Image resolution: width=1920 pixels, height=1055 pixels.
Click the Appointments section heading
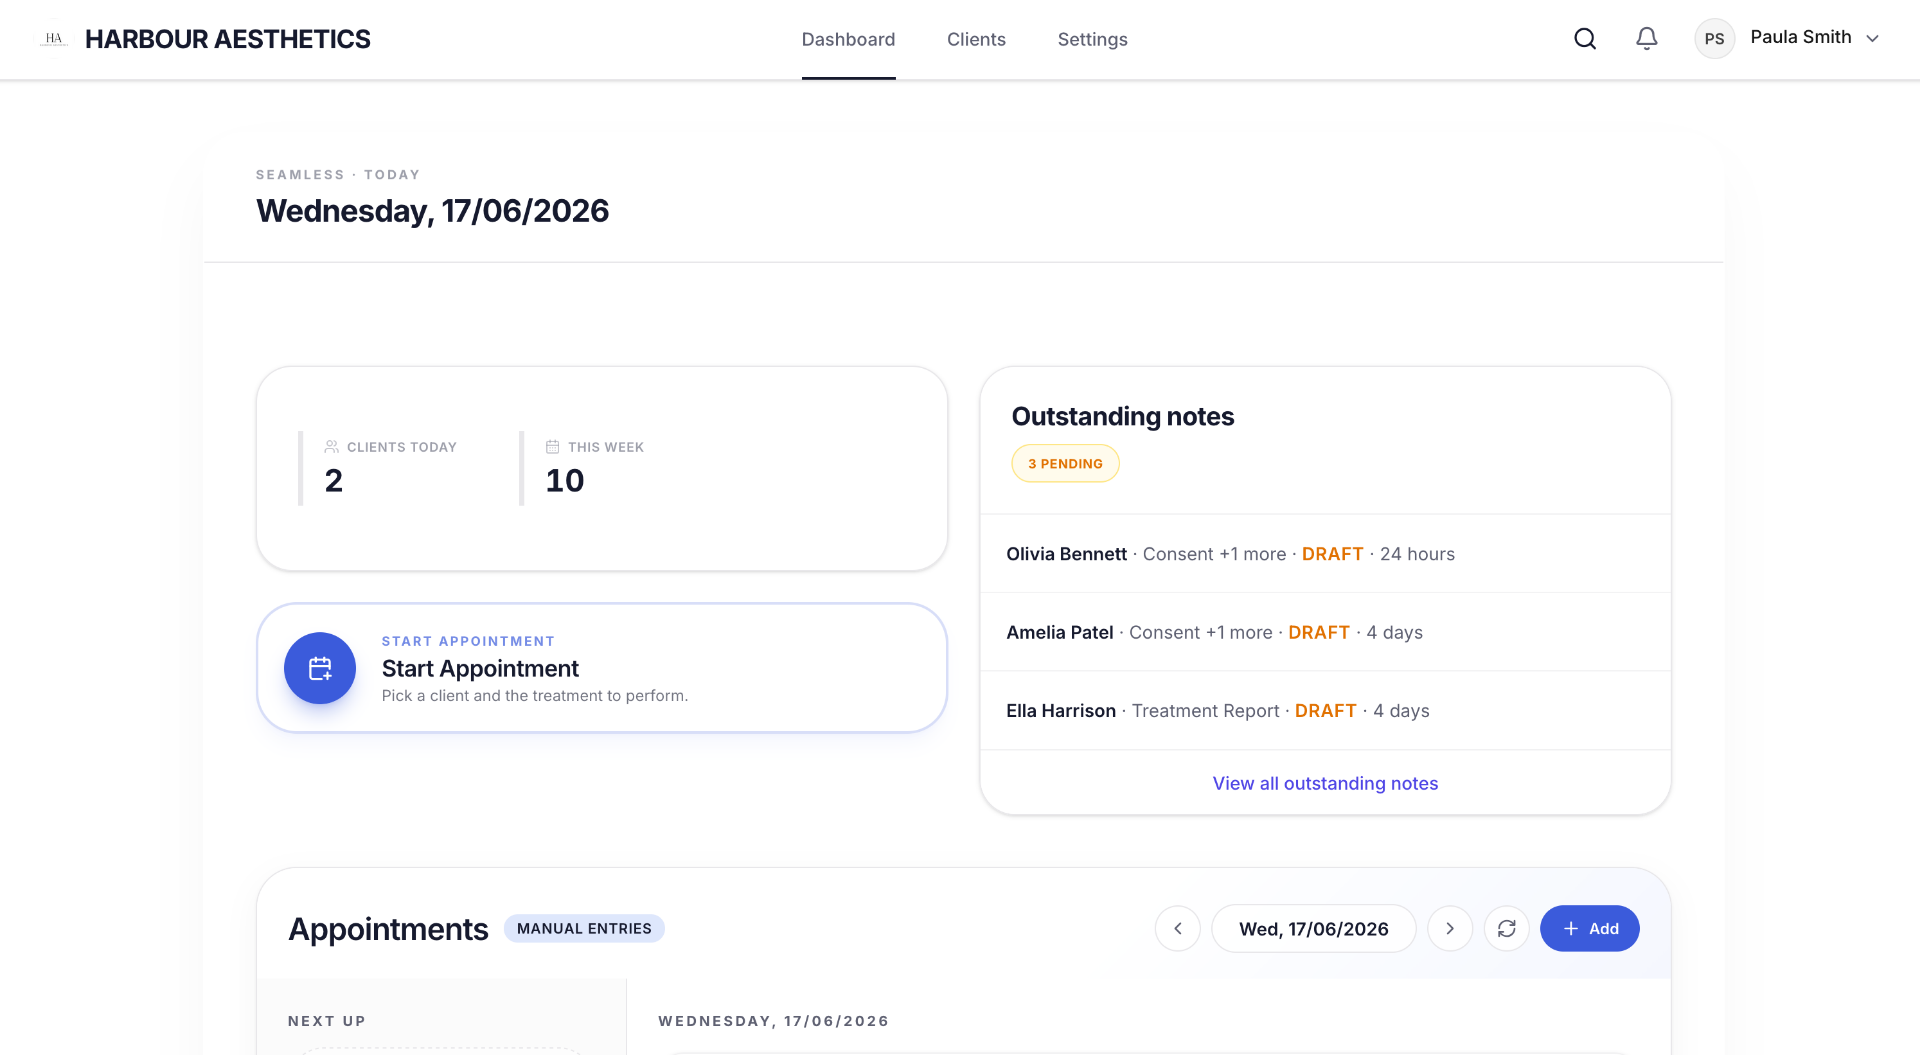click(x=388, y=929)
